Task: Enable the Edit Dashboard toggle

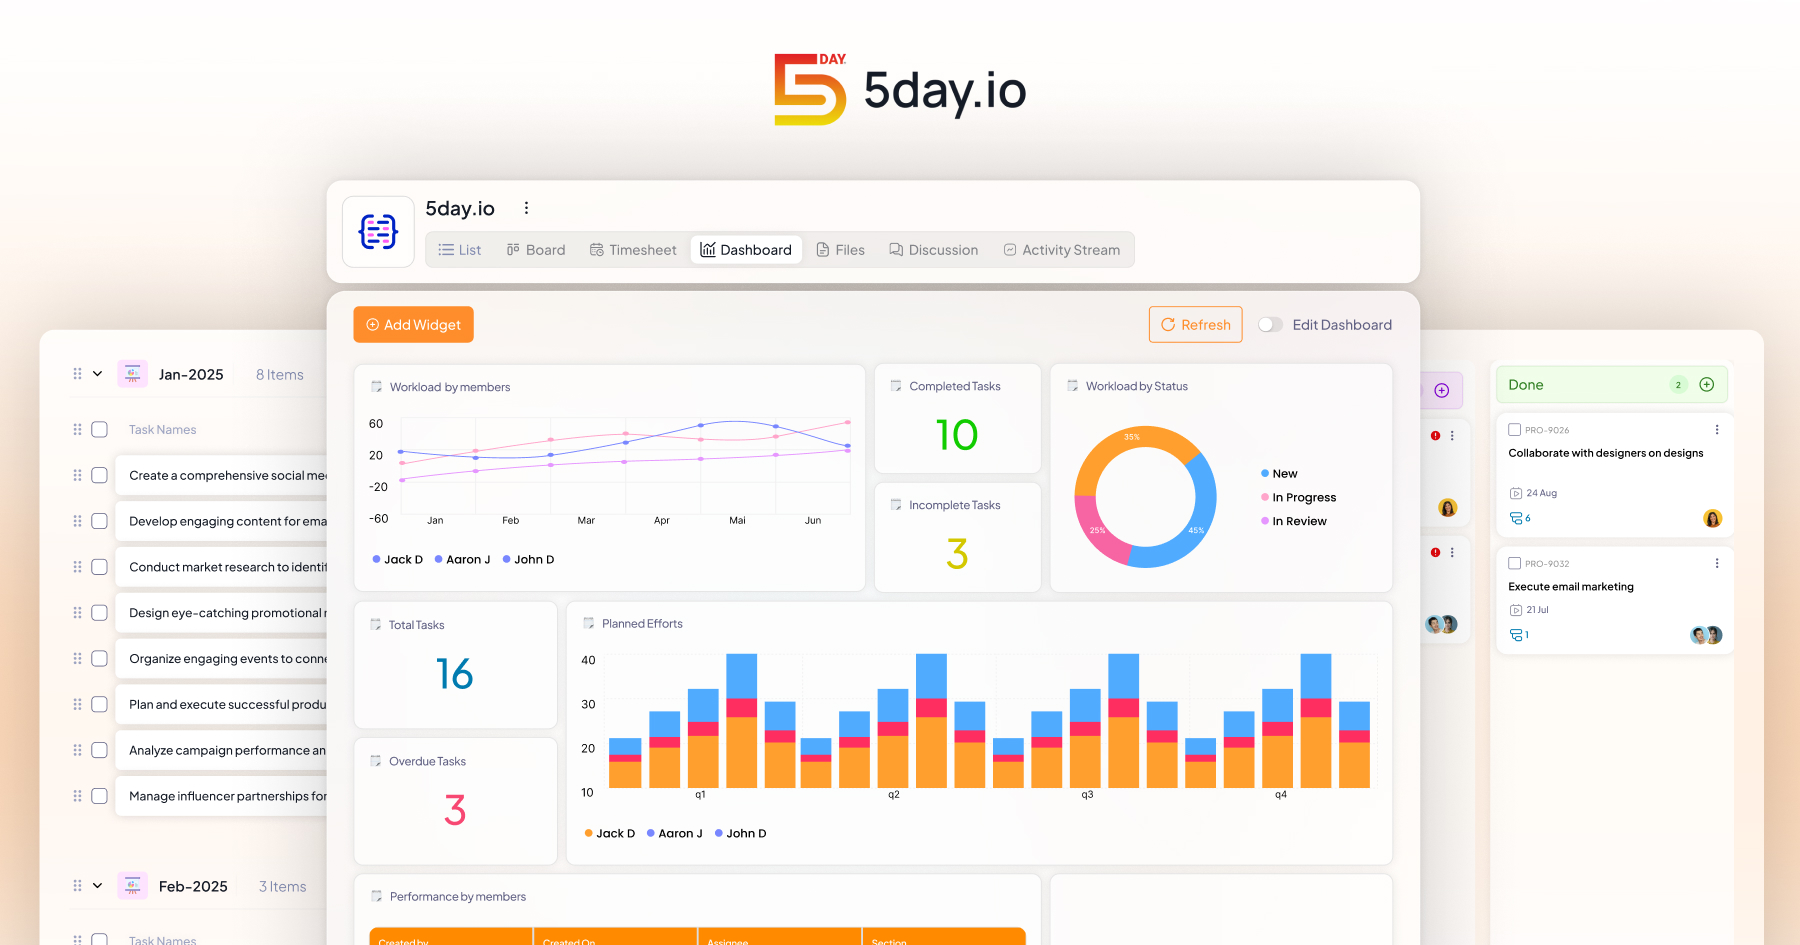Action: click(1271, 324)
